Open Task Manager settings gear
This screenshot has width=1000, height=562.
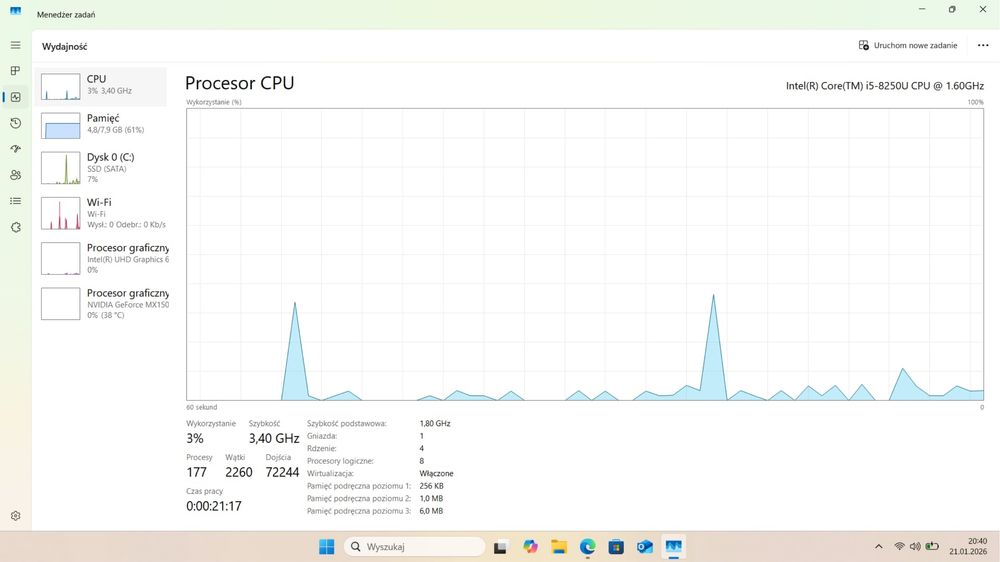(x=15, y=515)
